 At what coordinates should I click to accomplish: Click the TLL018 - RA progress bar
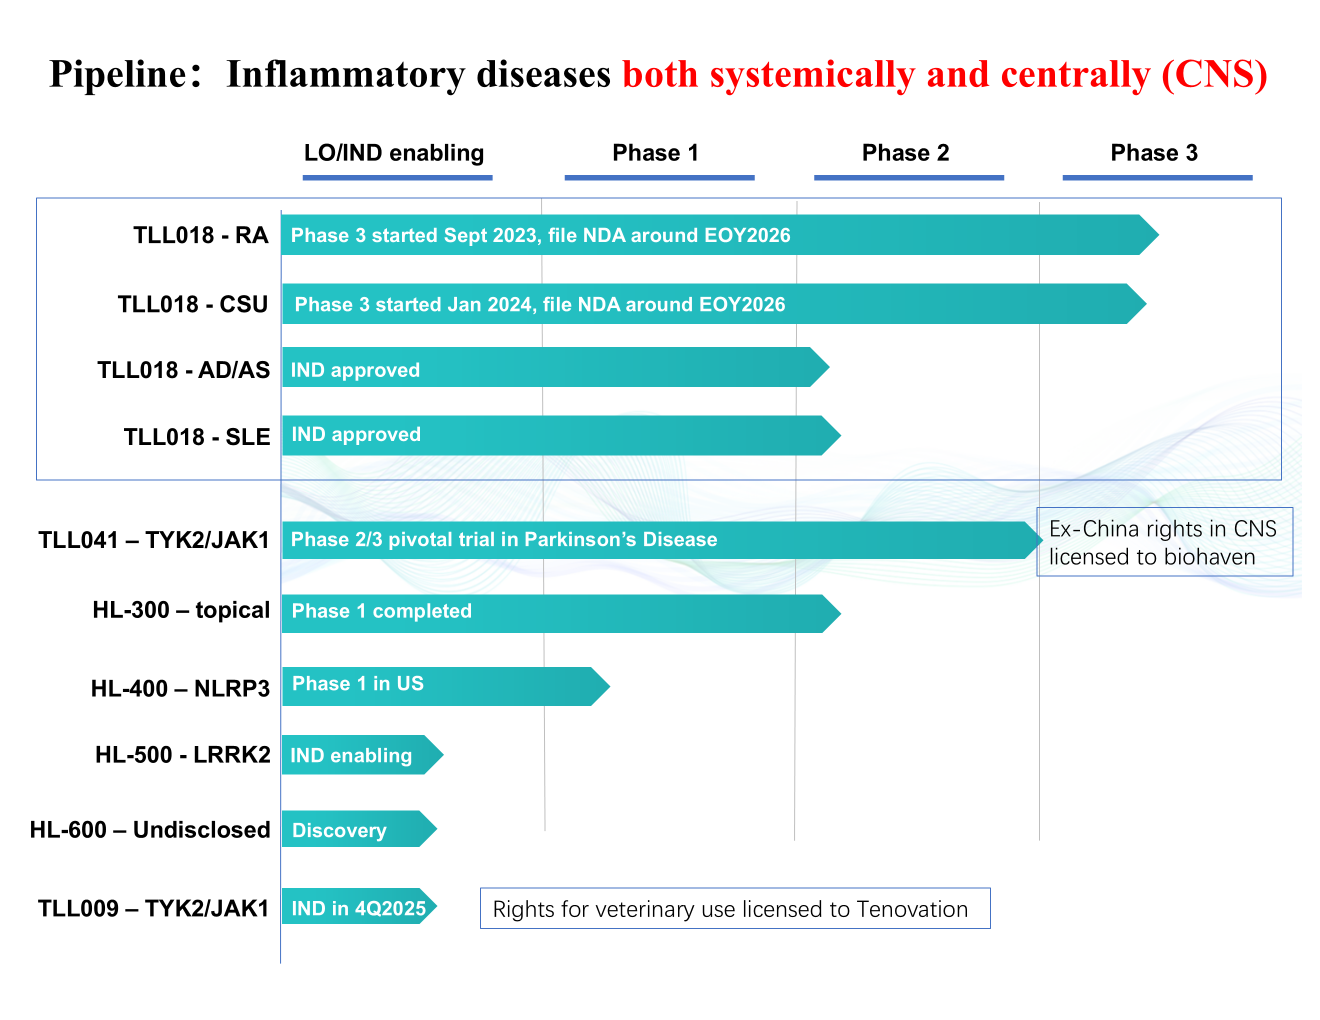710,235
